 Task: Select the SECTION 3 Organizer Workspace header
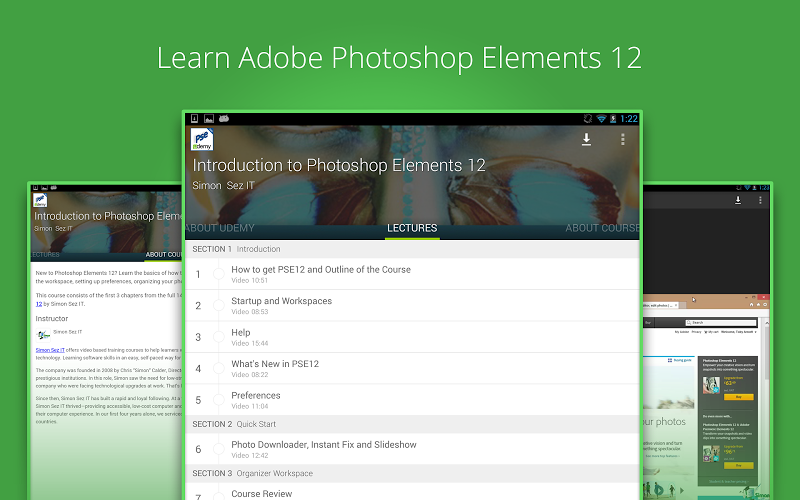pos(412,473)
